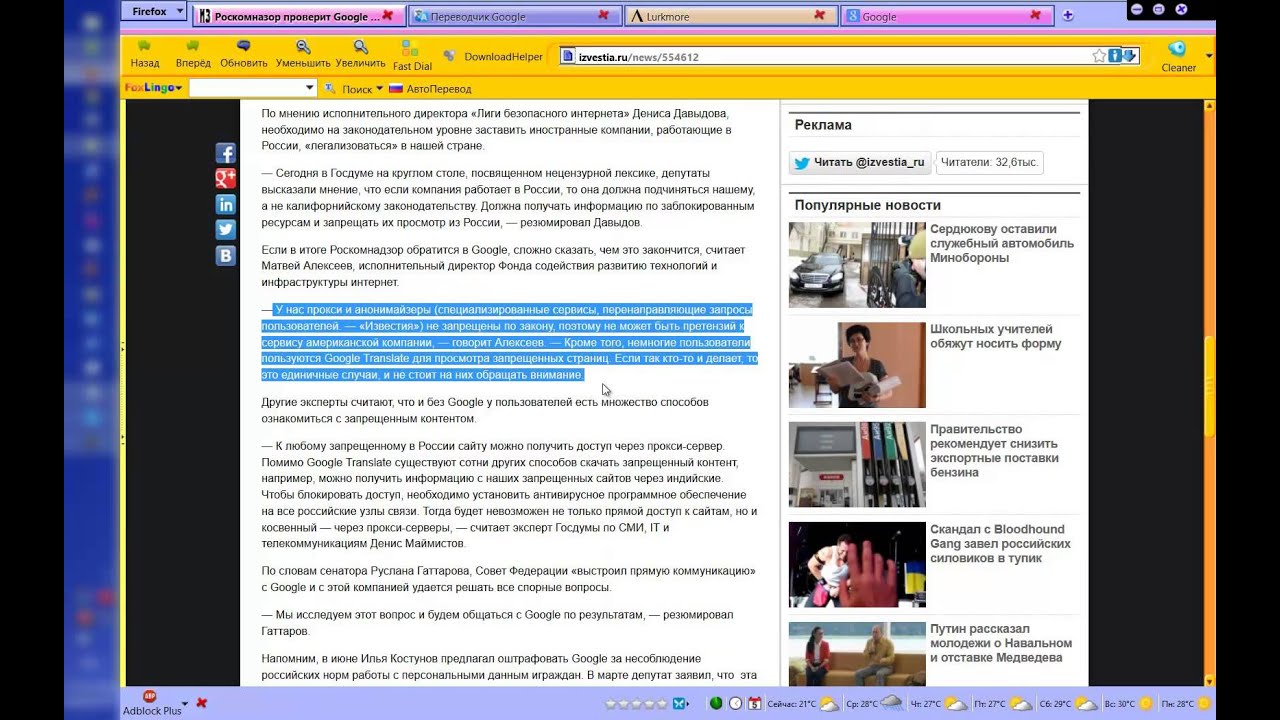1280x720 pixels.
Task: Expand toolbar overflow arrow beside Cleaner
Action: [x=1209, y=56]
